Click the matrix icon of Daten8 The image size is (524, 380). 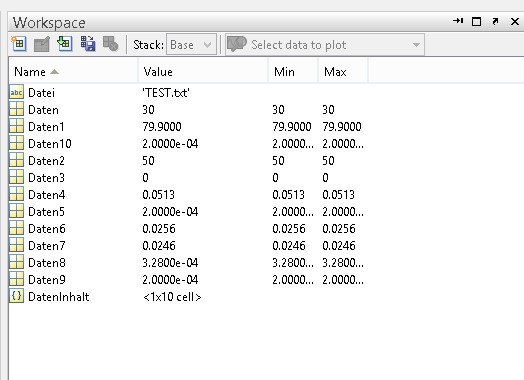[16, 262]
